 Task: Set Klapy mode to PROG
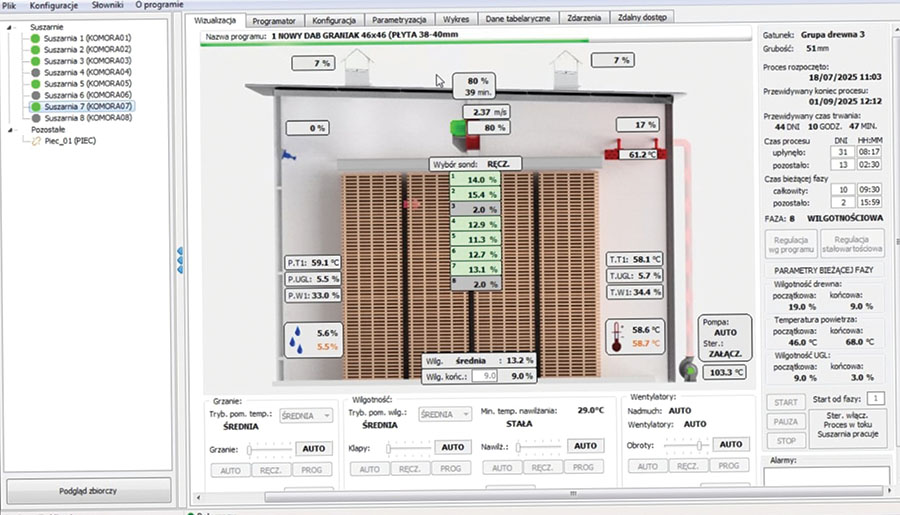coord(449,468)
